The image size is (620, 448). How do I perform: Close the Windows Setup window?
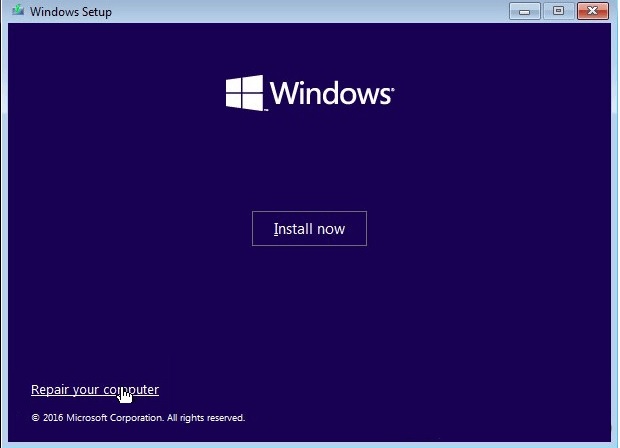coord(592,11)
